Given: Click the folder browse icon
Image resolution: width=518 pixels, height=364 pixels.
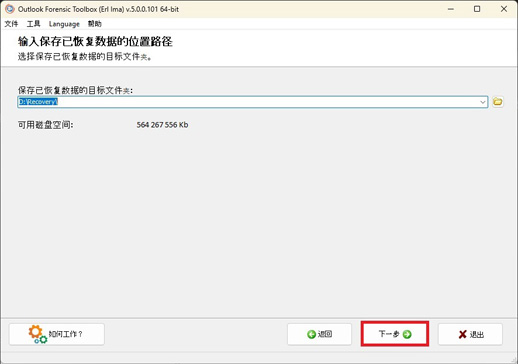Looking at the screenshot, I should click(x=498, y=101).
